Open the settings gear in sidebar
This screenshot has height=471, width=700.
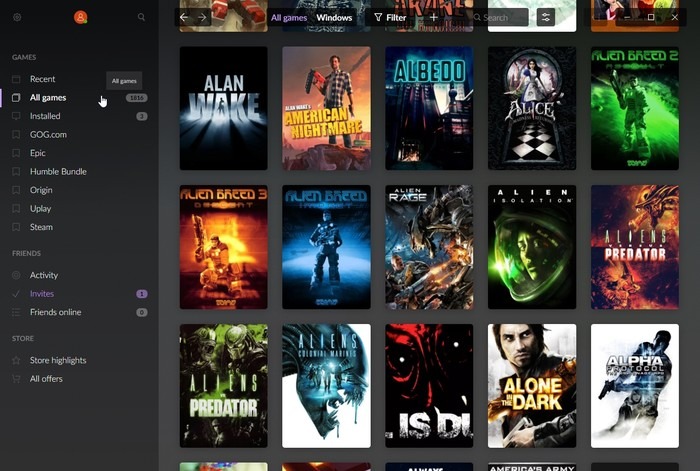17,17
